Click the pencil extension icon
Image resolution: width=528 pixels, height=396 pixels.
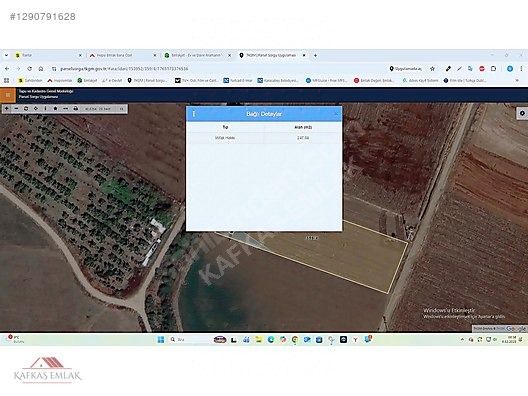tap(459, 69)
